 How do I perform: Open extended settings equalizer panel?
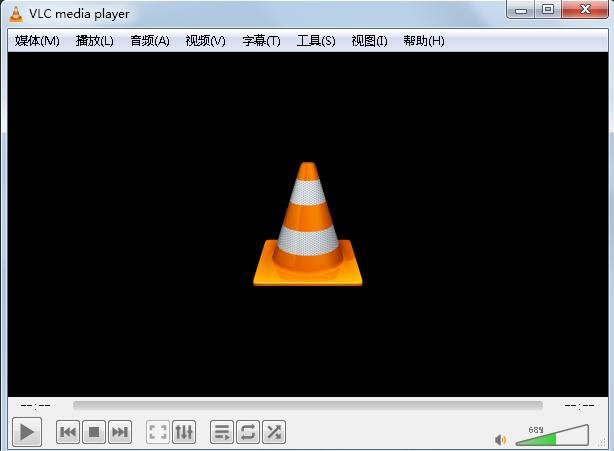click(x=184, y=432)
